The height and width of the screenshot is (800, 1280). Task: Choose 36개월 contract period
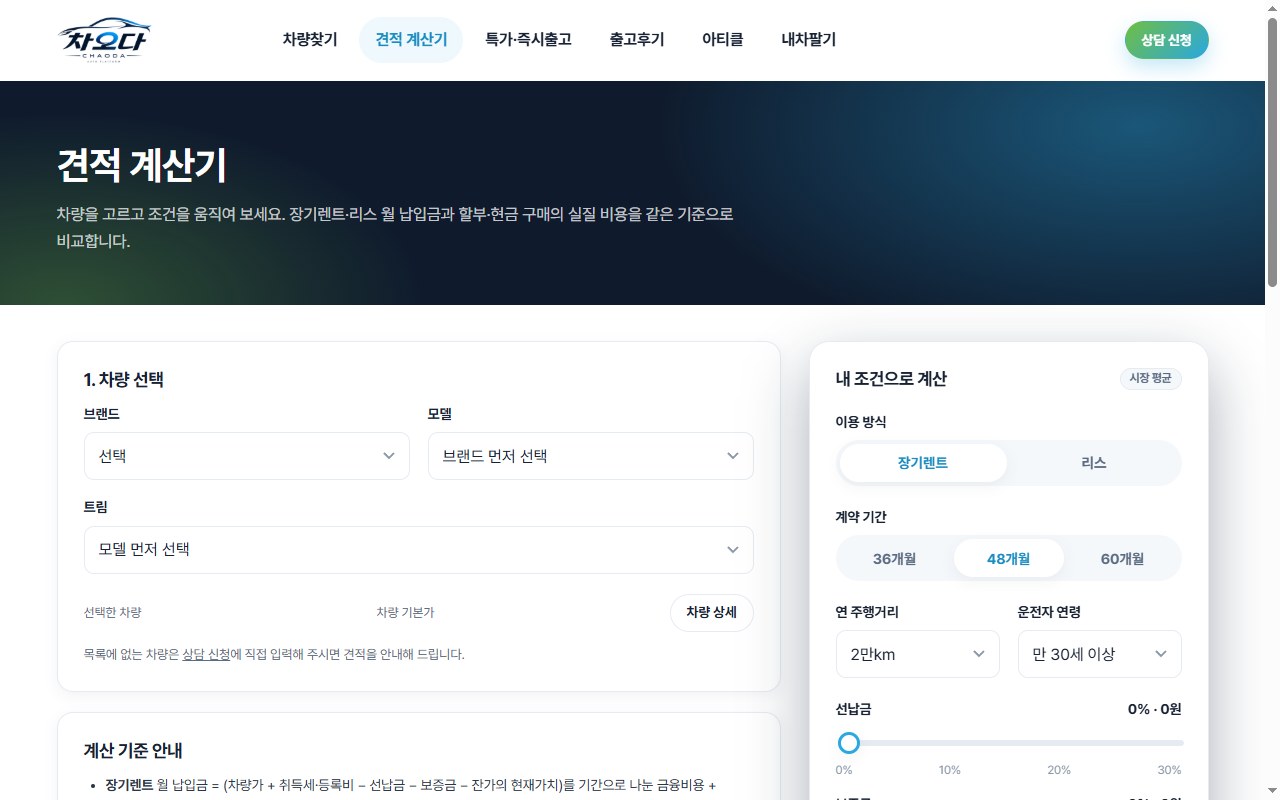coord(895,558)
